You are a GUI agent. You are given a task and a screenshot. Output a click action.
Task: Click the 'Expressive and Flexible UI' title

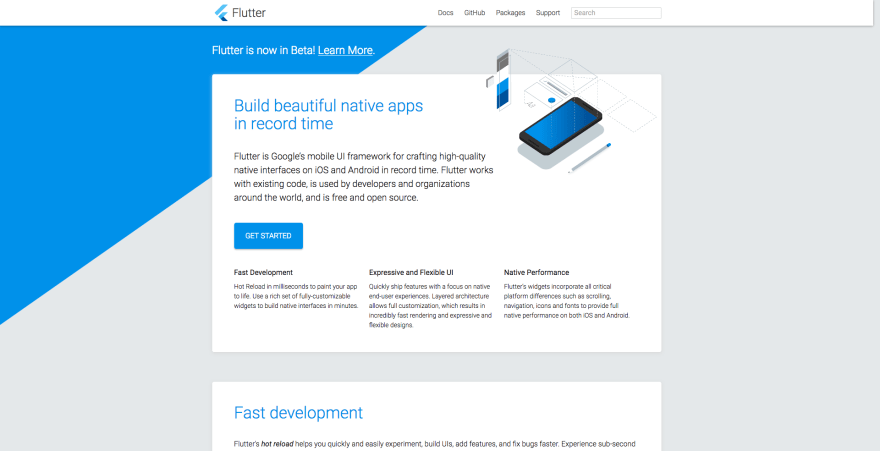(411, 273)
